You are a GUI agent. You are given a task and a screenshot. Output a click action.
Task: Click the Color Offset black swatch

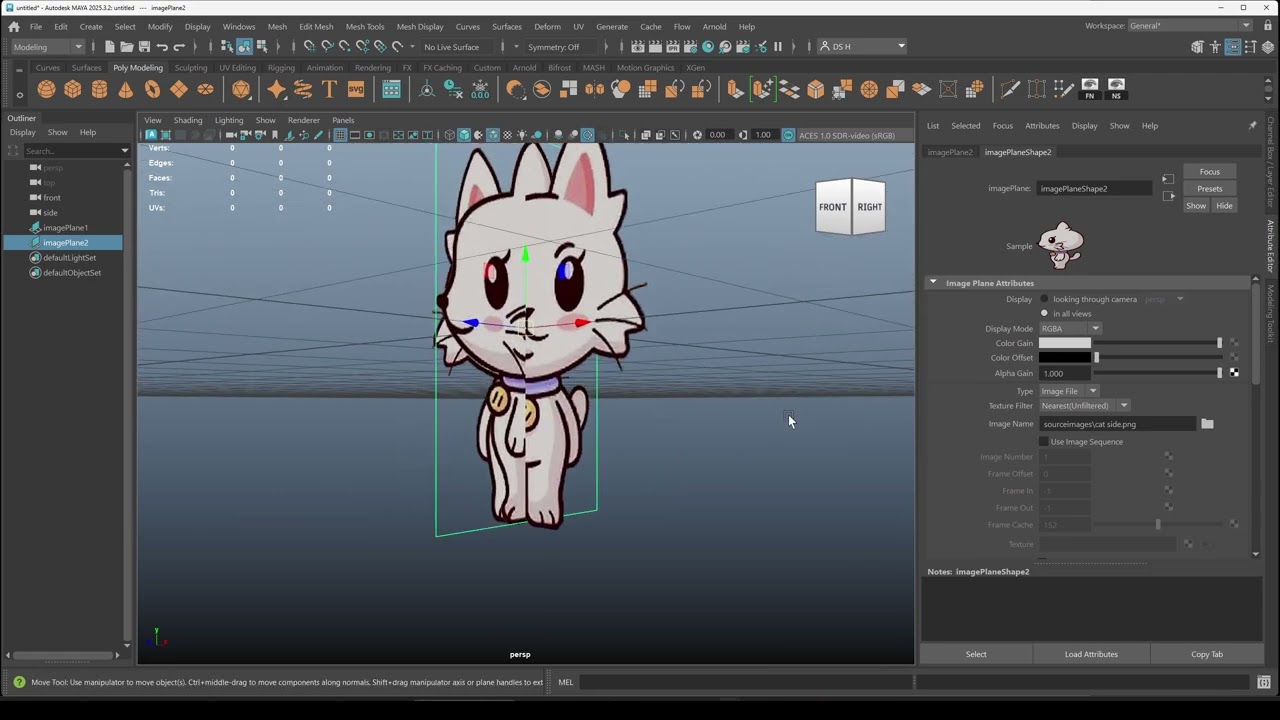1065,358
